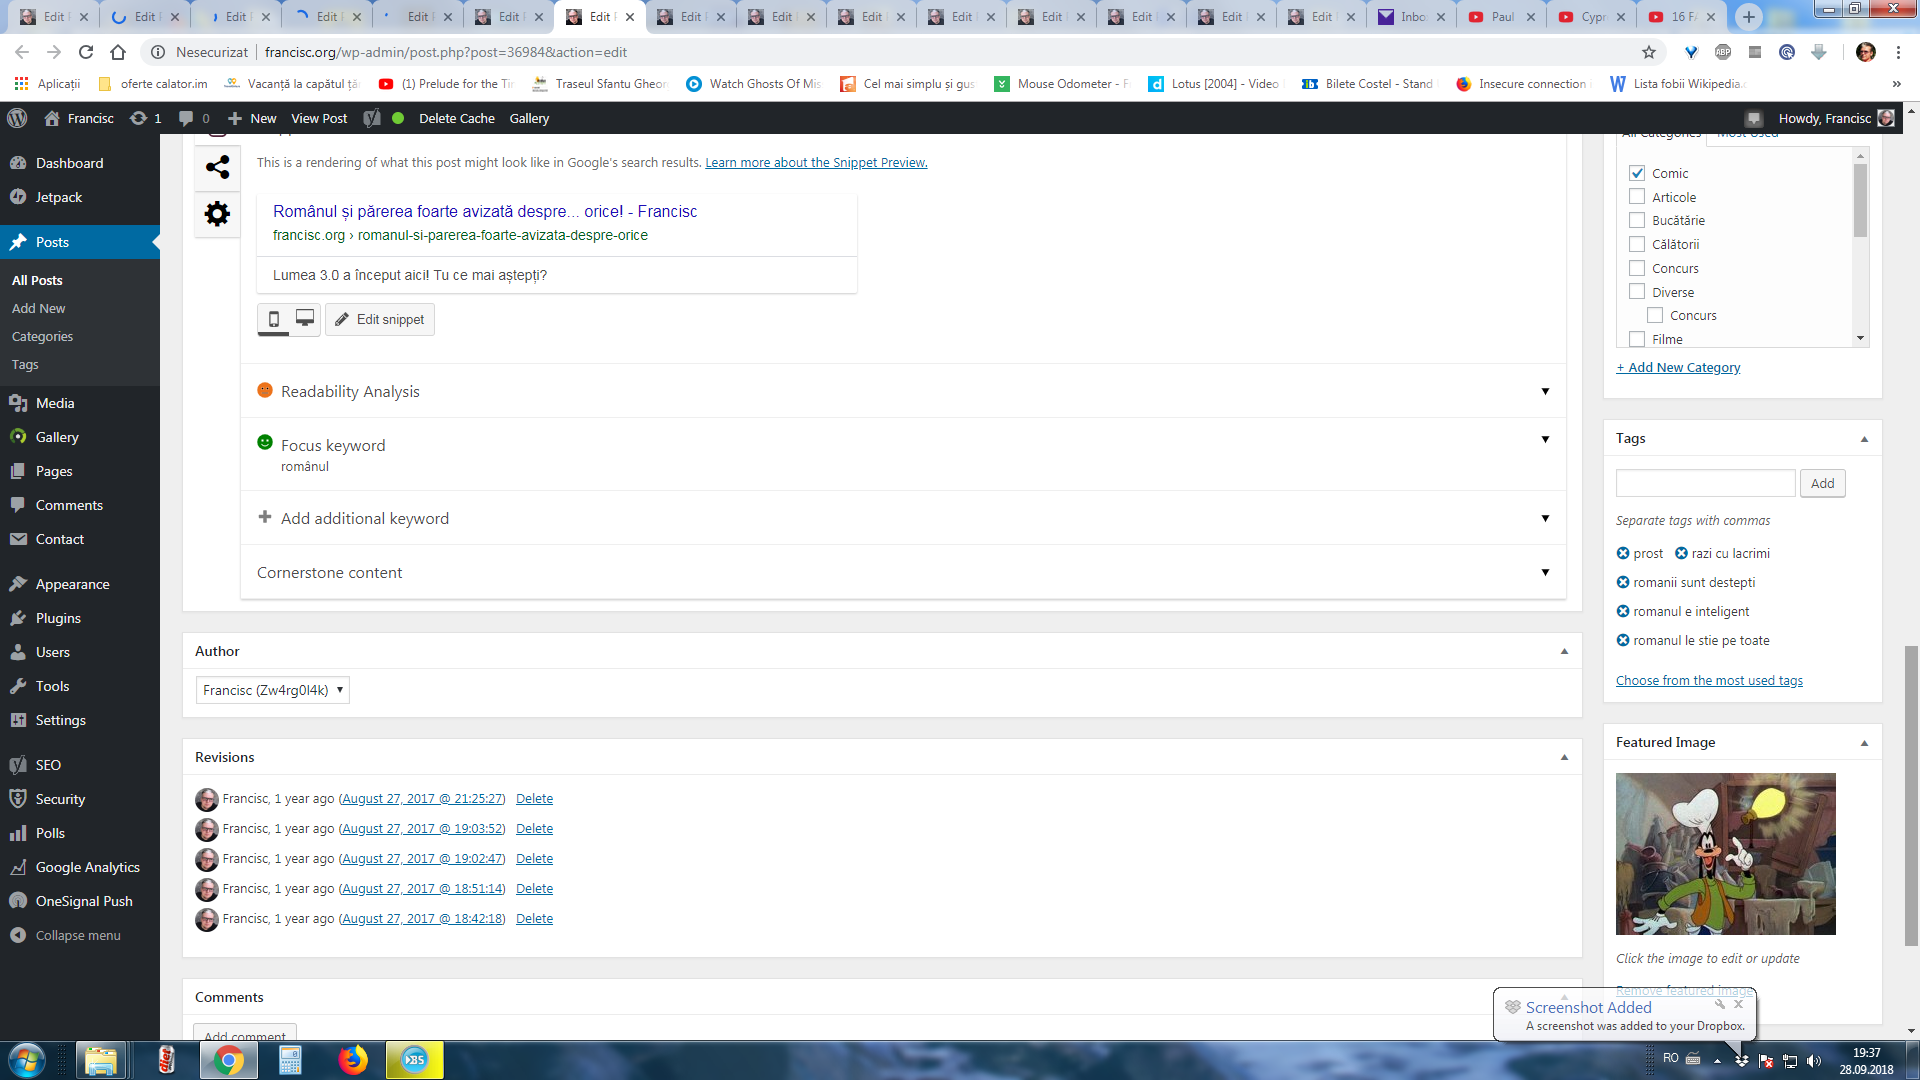Open Jetpack in the admin sidebar
This screenshot has height=1080, width=1920.
pos(59,197)
